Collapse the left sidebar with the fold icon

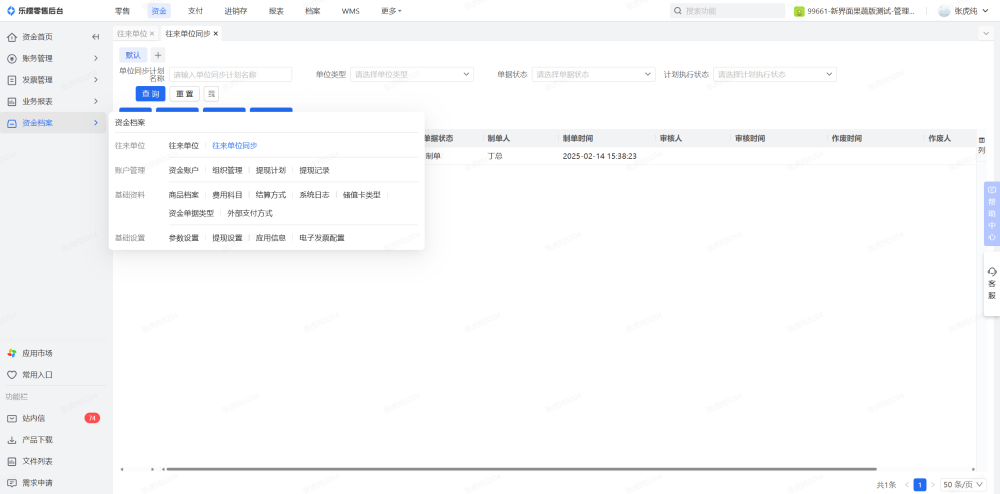click(96, 37)
